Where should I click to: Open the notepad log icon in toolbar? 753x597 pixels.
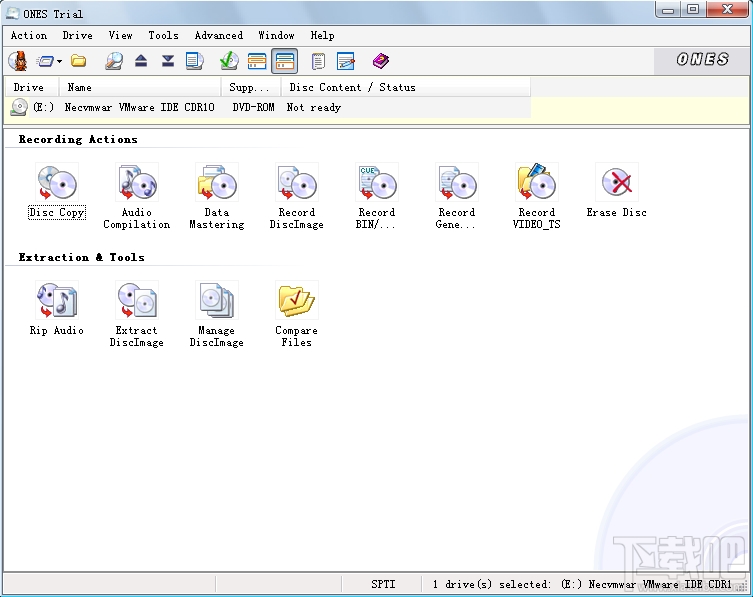318,61
